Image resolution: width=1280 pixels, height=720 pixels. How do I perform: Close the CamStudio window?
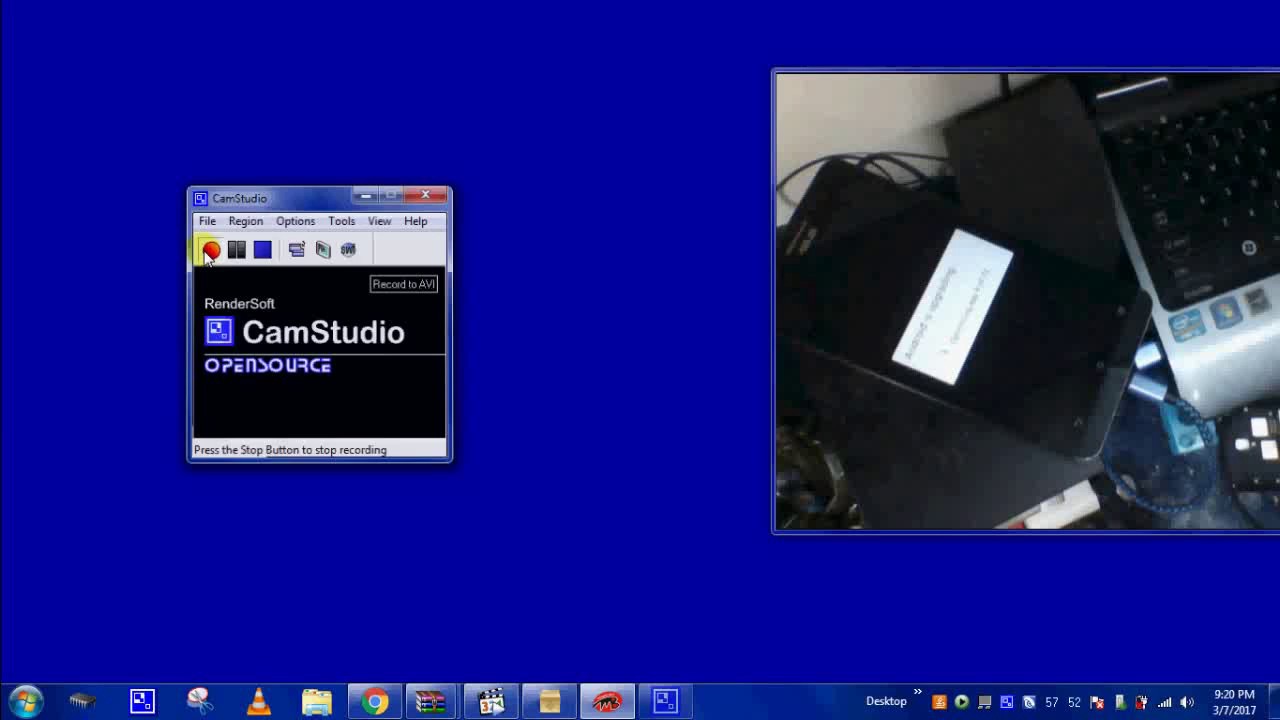(426, 196)
